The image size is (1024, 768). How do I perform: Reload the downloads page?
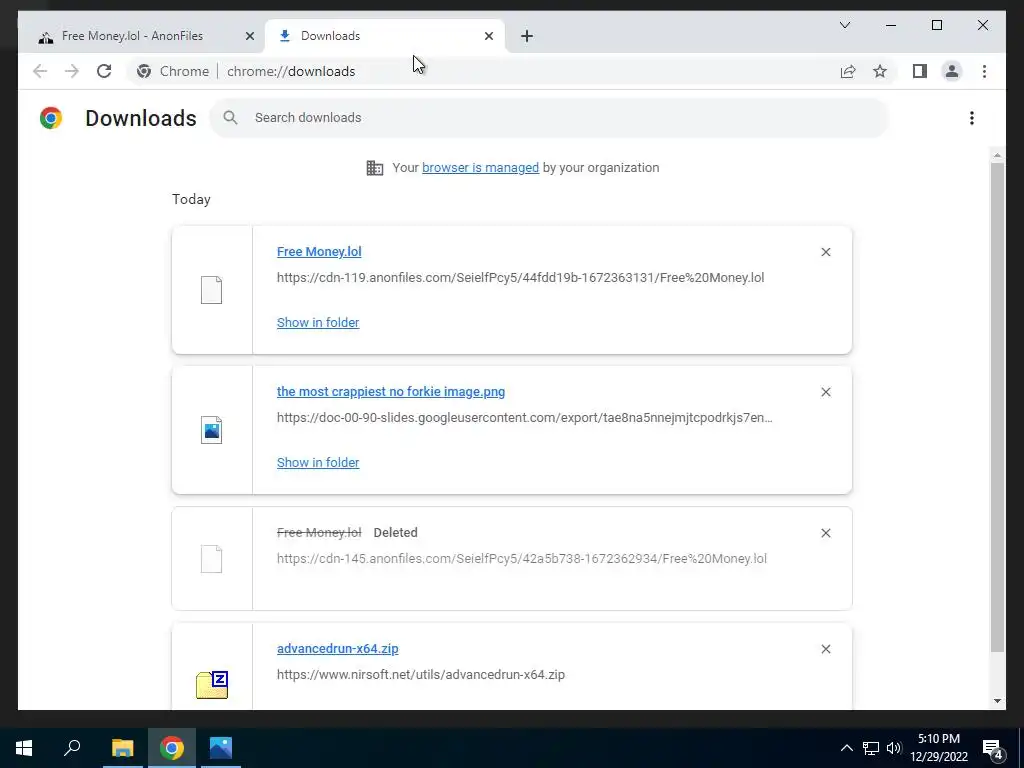pos(104,71)
